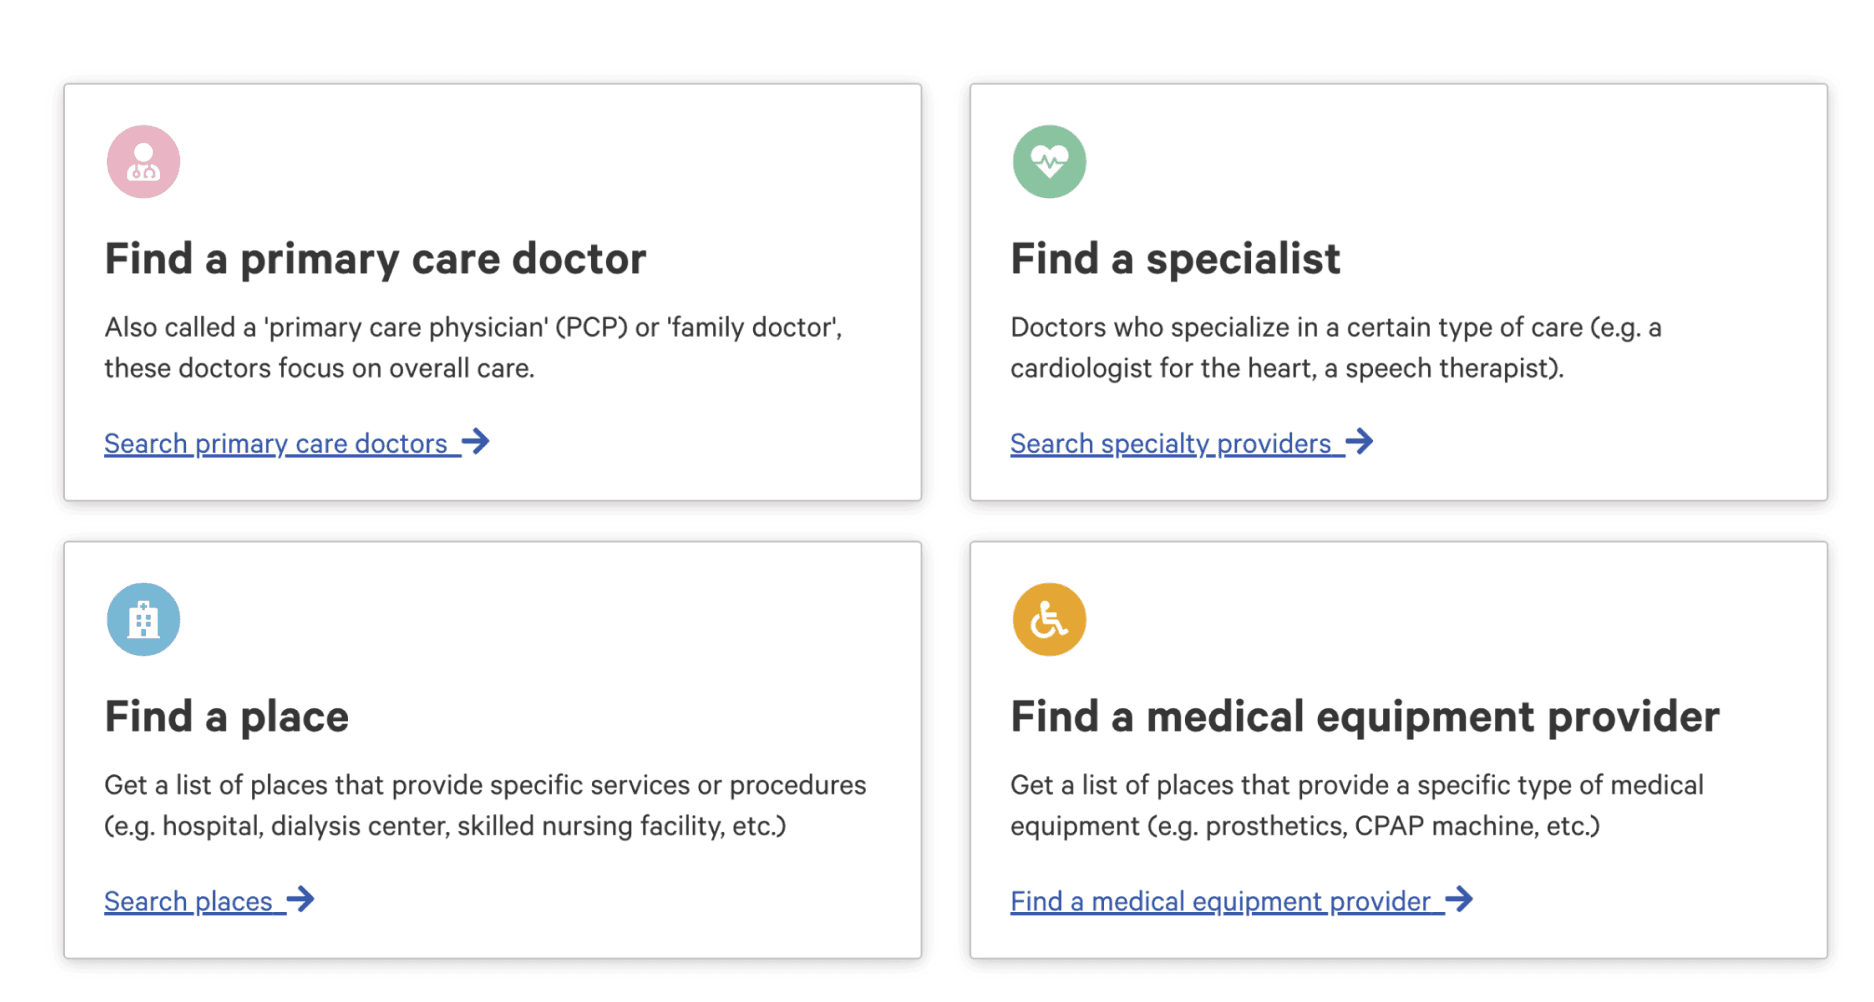Click arrow after Find a medical equipment provider link

tap(1460, 899)
